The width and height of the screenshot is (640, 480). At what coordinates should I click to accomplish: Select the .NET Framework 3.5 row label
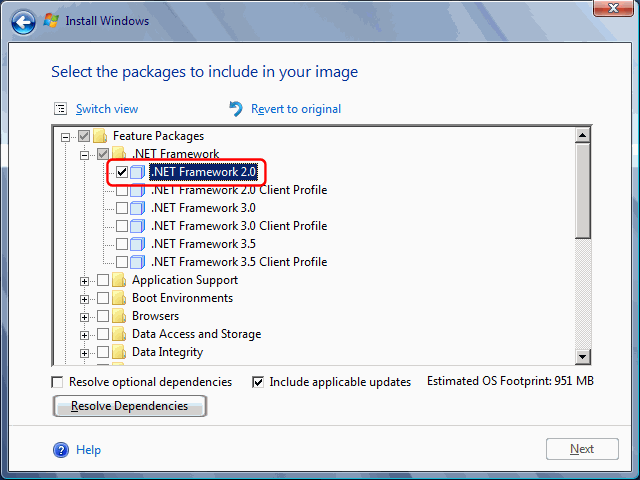pos(203,244)
